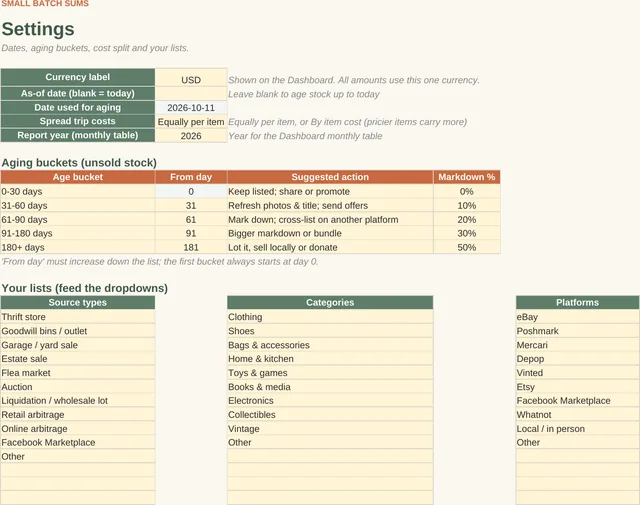This screenshot has width=640, height=505.
Task: Select the Mercari platform row
Action: click(578, 345)
